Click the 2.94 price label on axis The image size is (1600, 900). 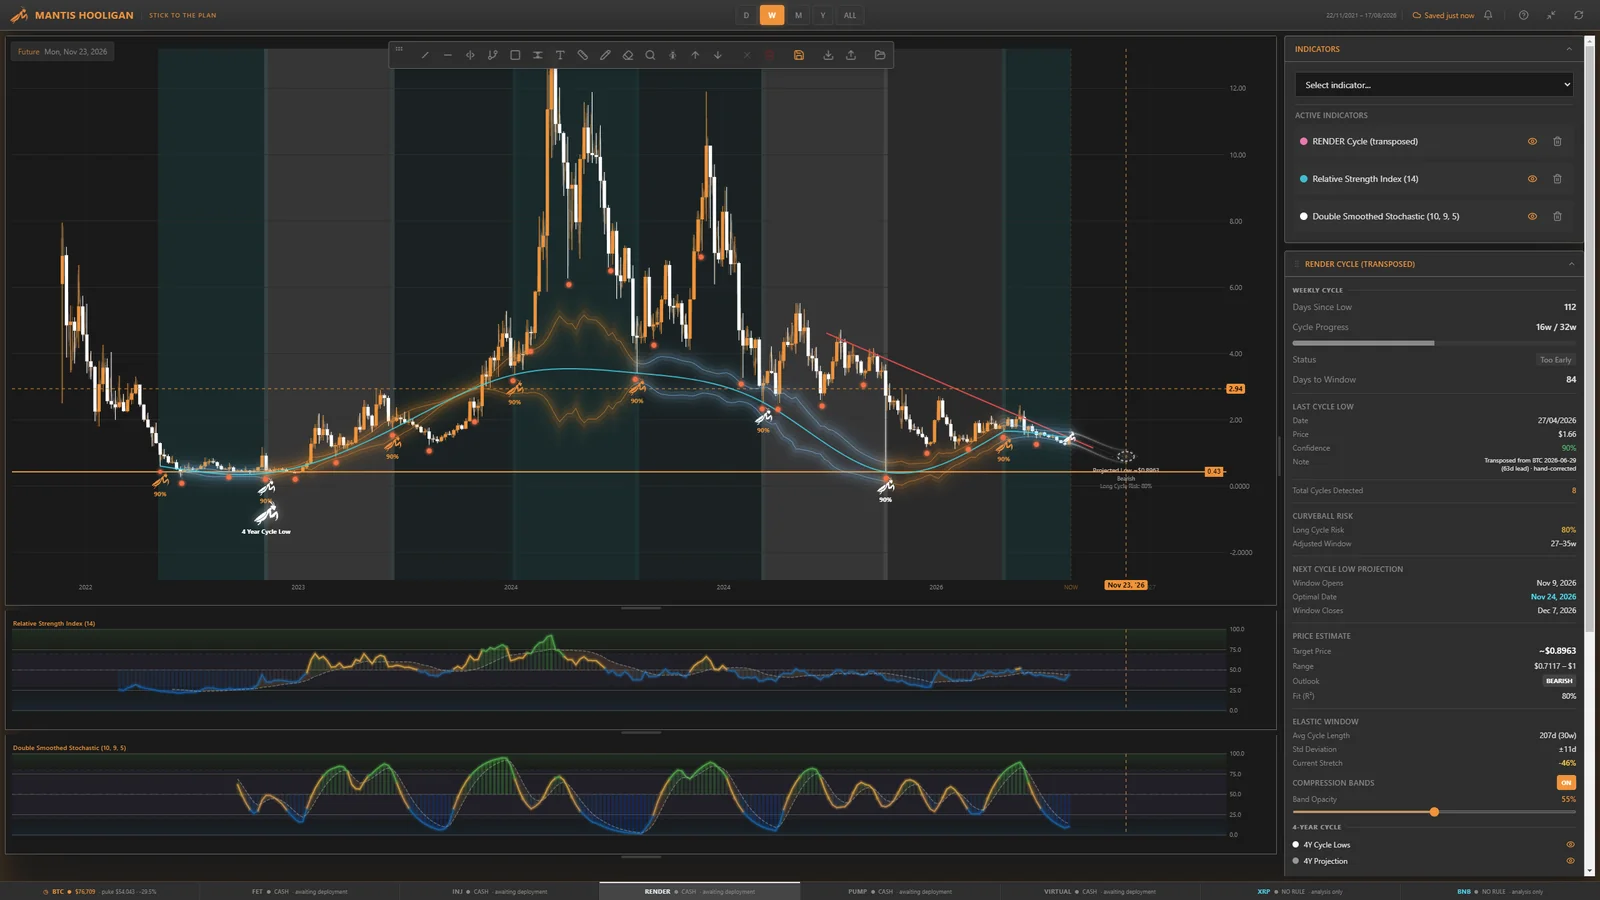click(1235, 389)
